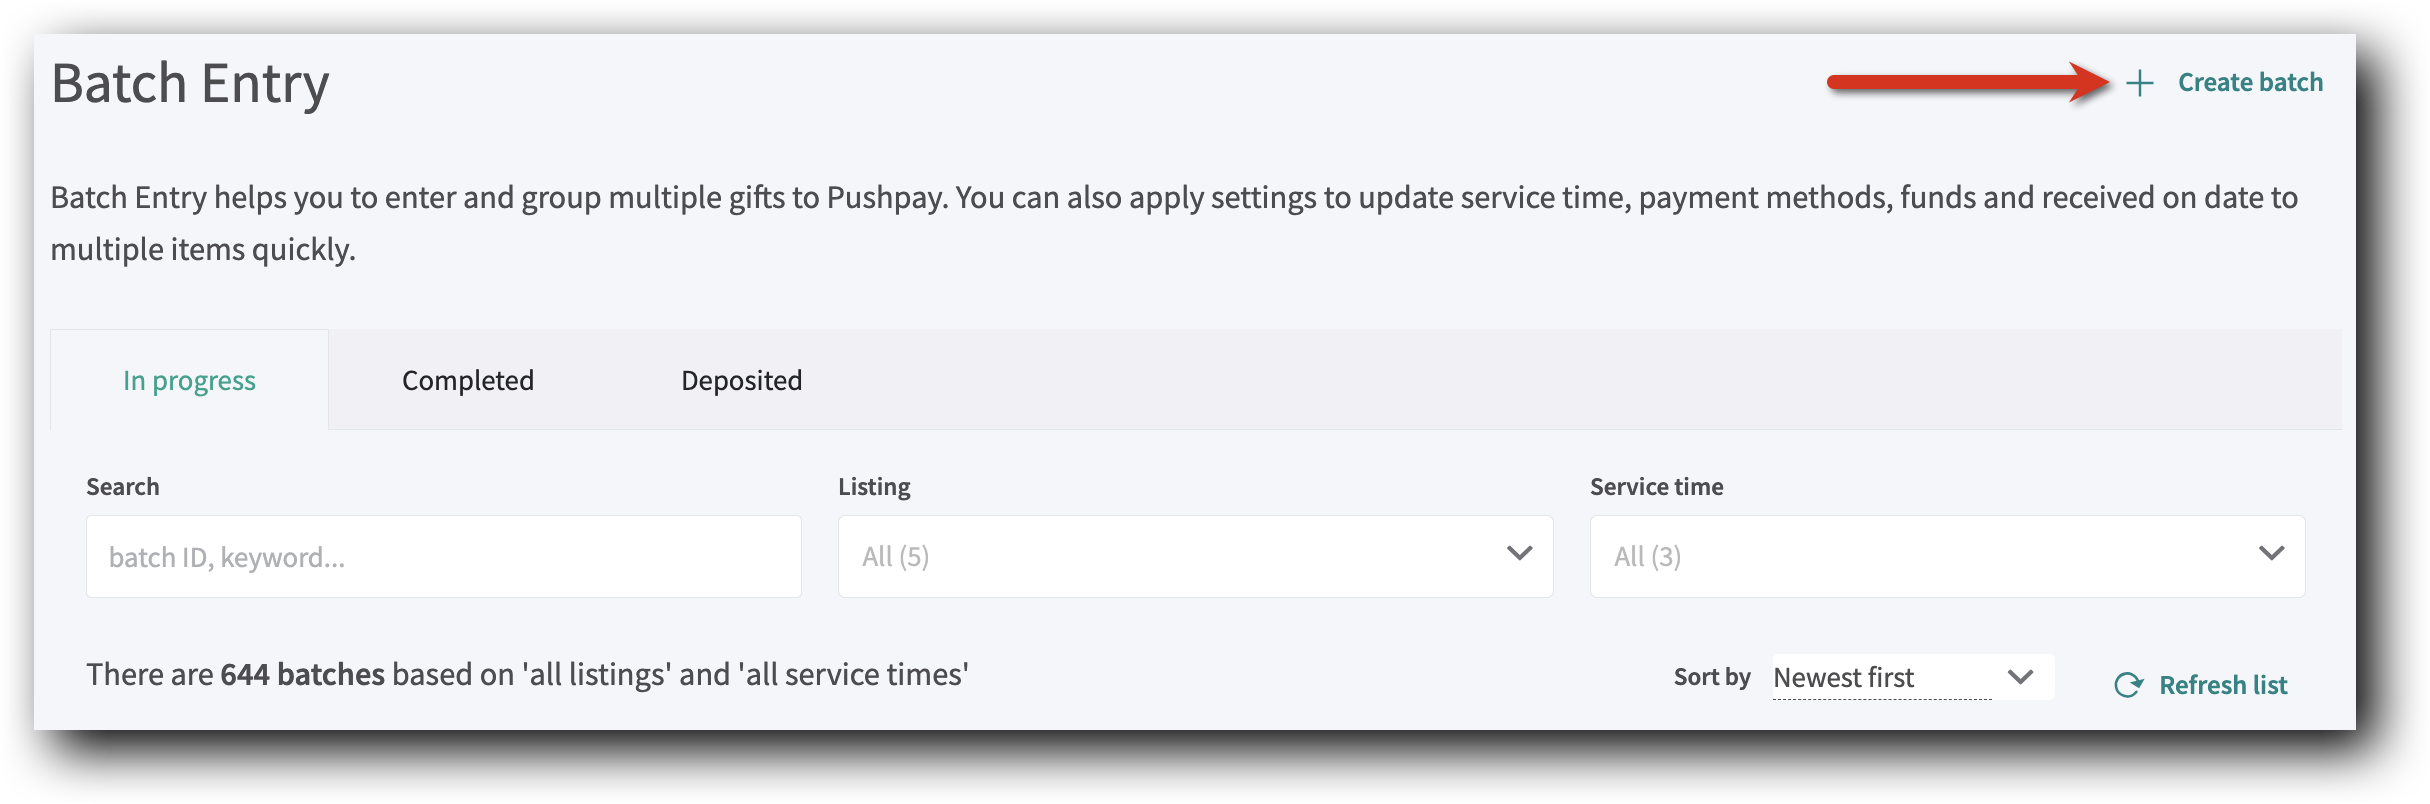Click the chevron on the Listing dropdown
This screenshot has height=804, width=2430.
point(1519,551)
